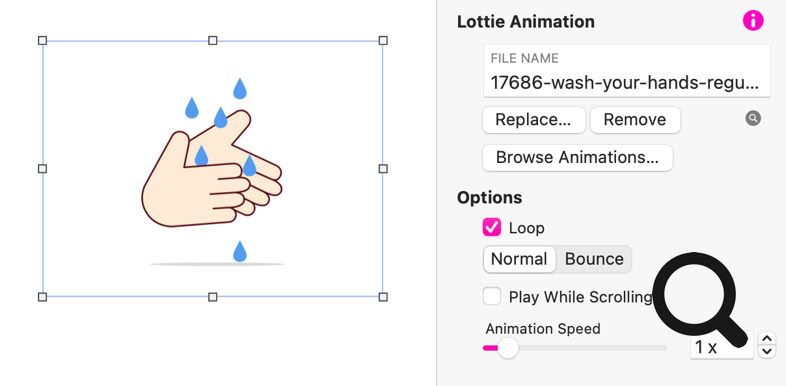
Task: Open the pink info icon for Lottie Animation
Action: (753, 21)
